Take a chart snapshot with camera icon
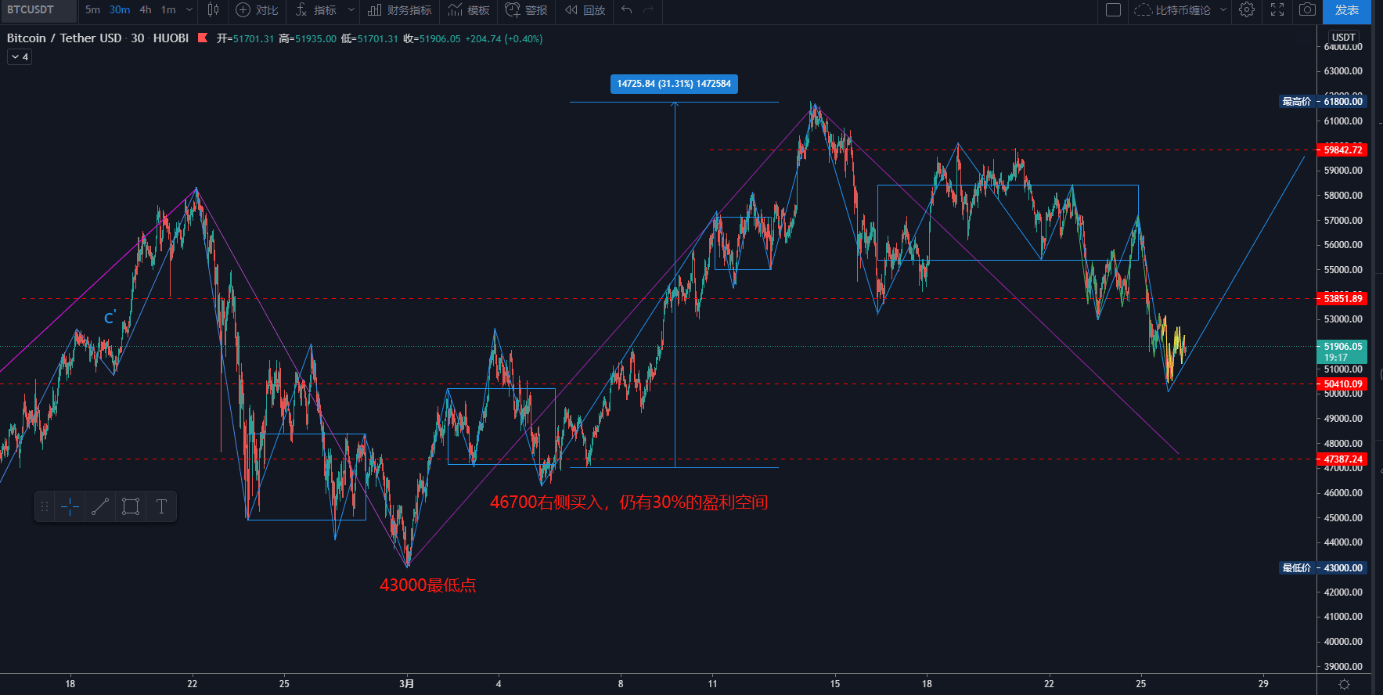The width and height of the screenshot is (1383, 695). click(1306, 10)
